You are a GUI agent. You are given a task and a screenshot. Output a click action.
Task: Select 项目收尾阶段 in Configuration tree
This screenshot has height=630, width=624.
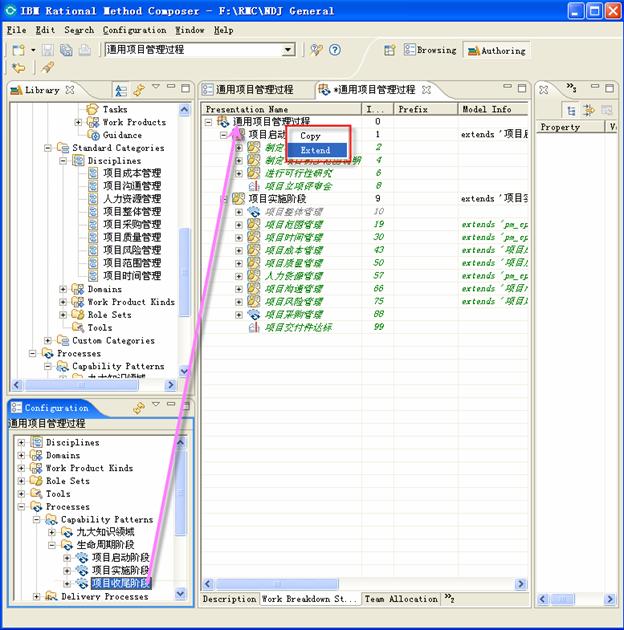pyautogui.click(x=121, y=583)
